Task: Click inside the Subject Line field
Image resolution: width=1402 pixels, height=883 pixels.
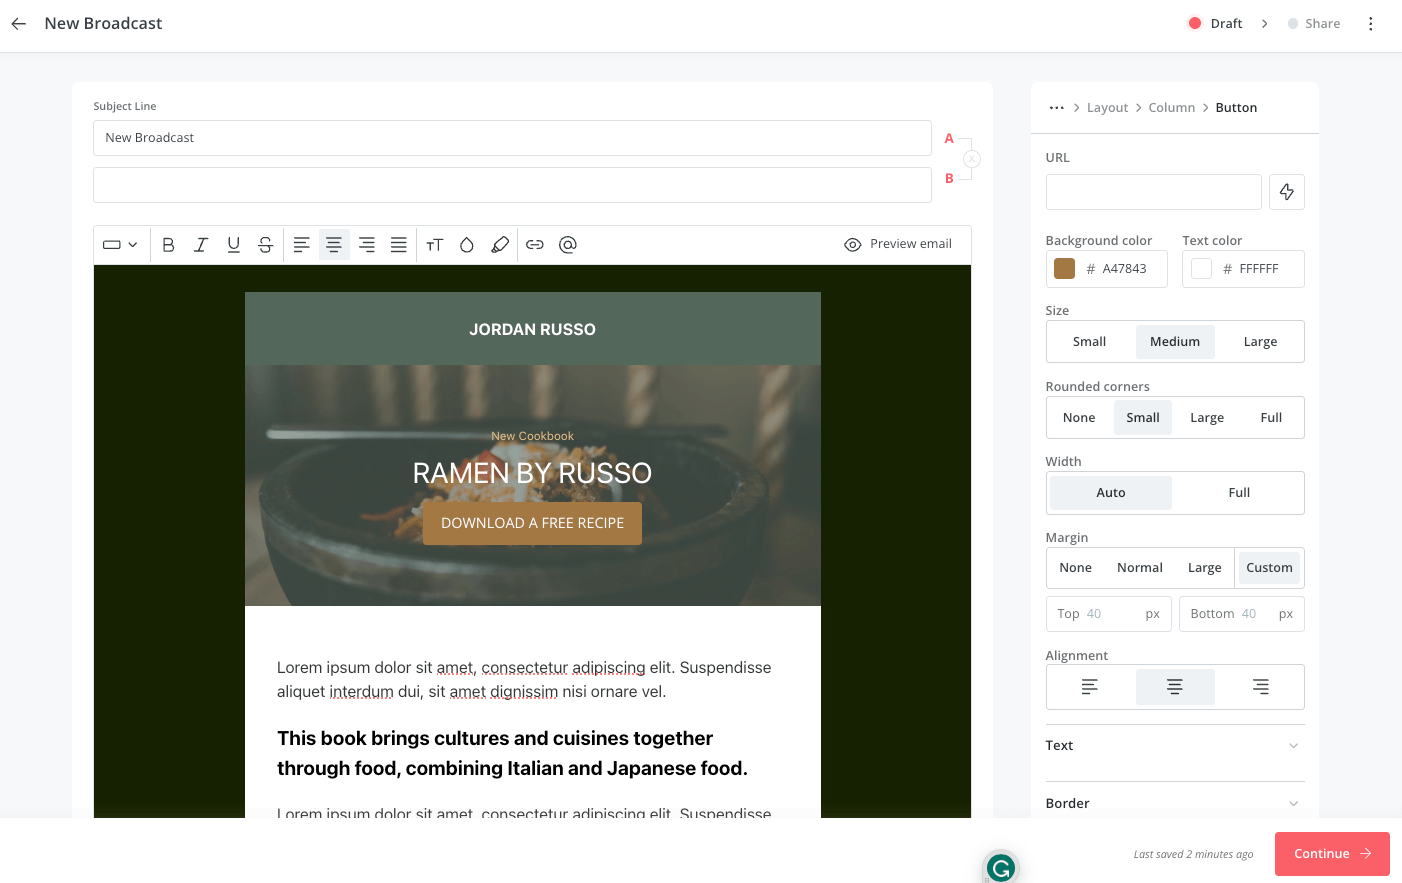Action: click(512, 138)
